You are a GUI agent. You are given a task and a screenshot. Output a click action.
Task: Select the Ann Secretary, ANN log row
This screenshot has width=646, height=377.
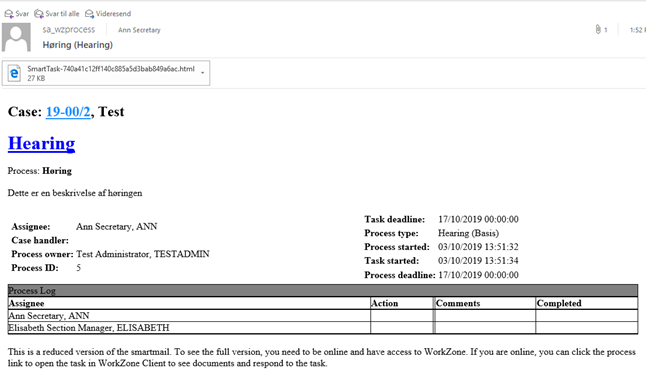coord(323,316)
